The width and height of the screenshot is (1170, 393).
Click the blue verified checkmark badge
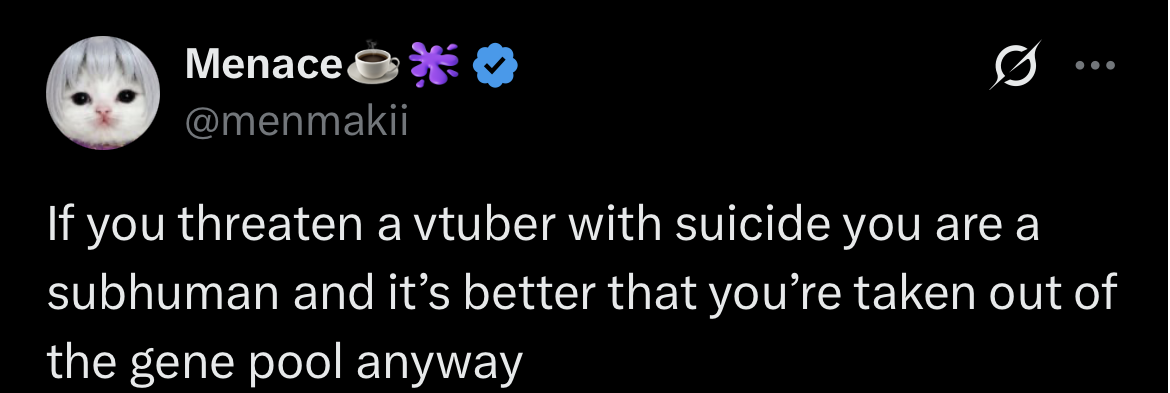point(497,66)
